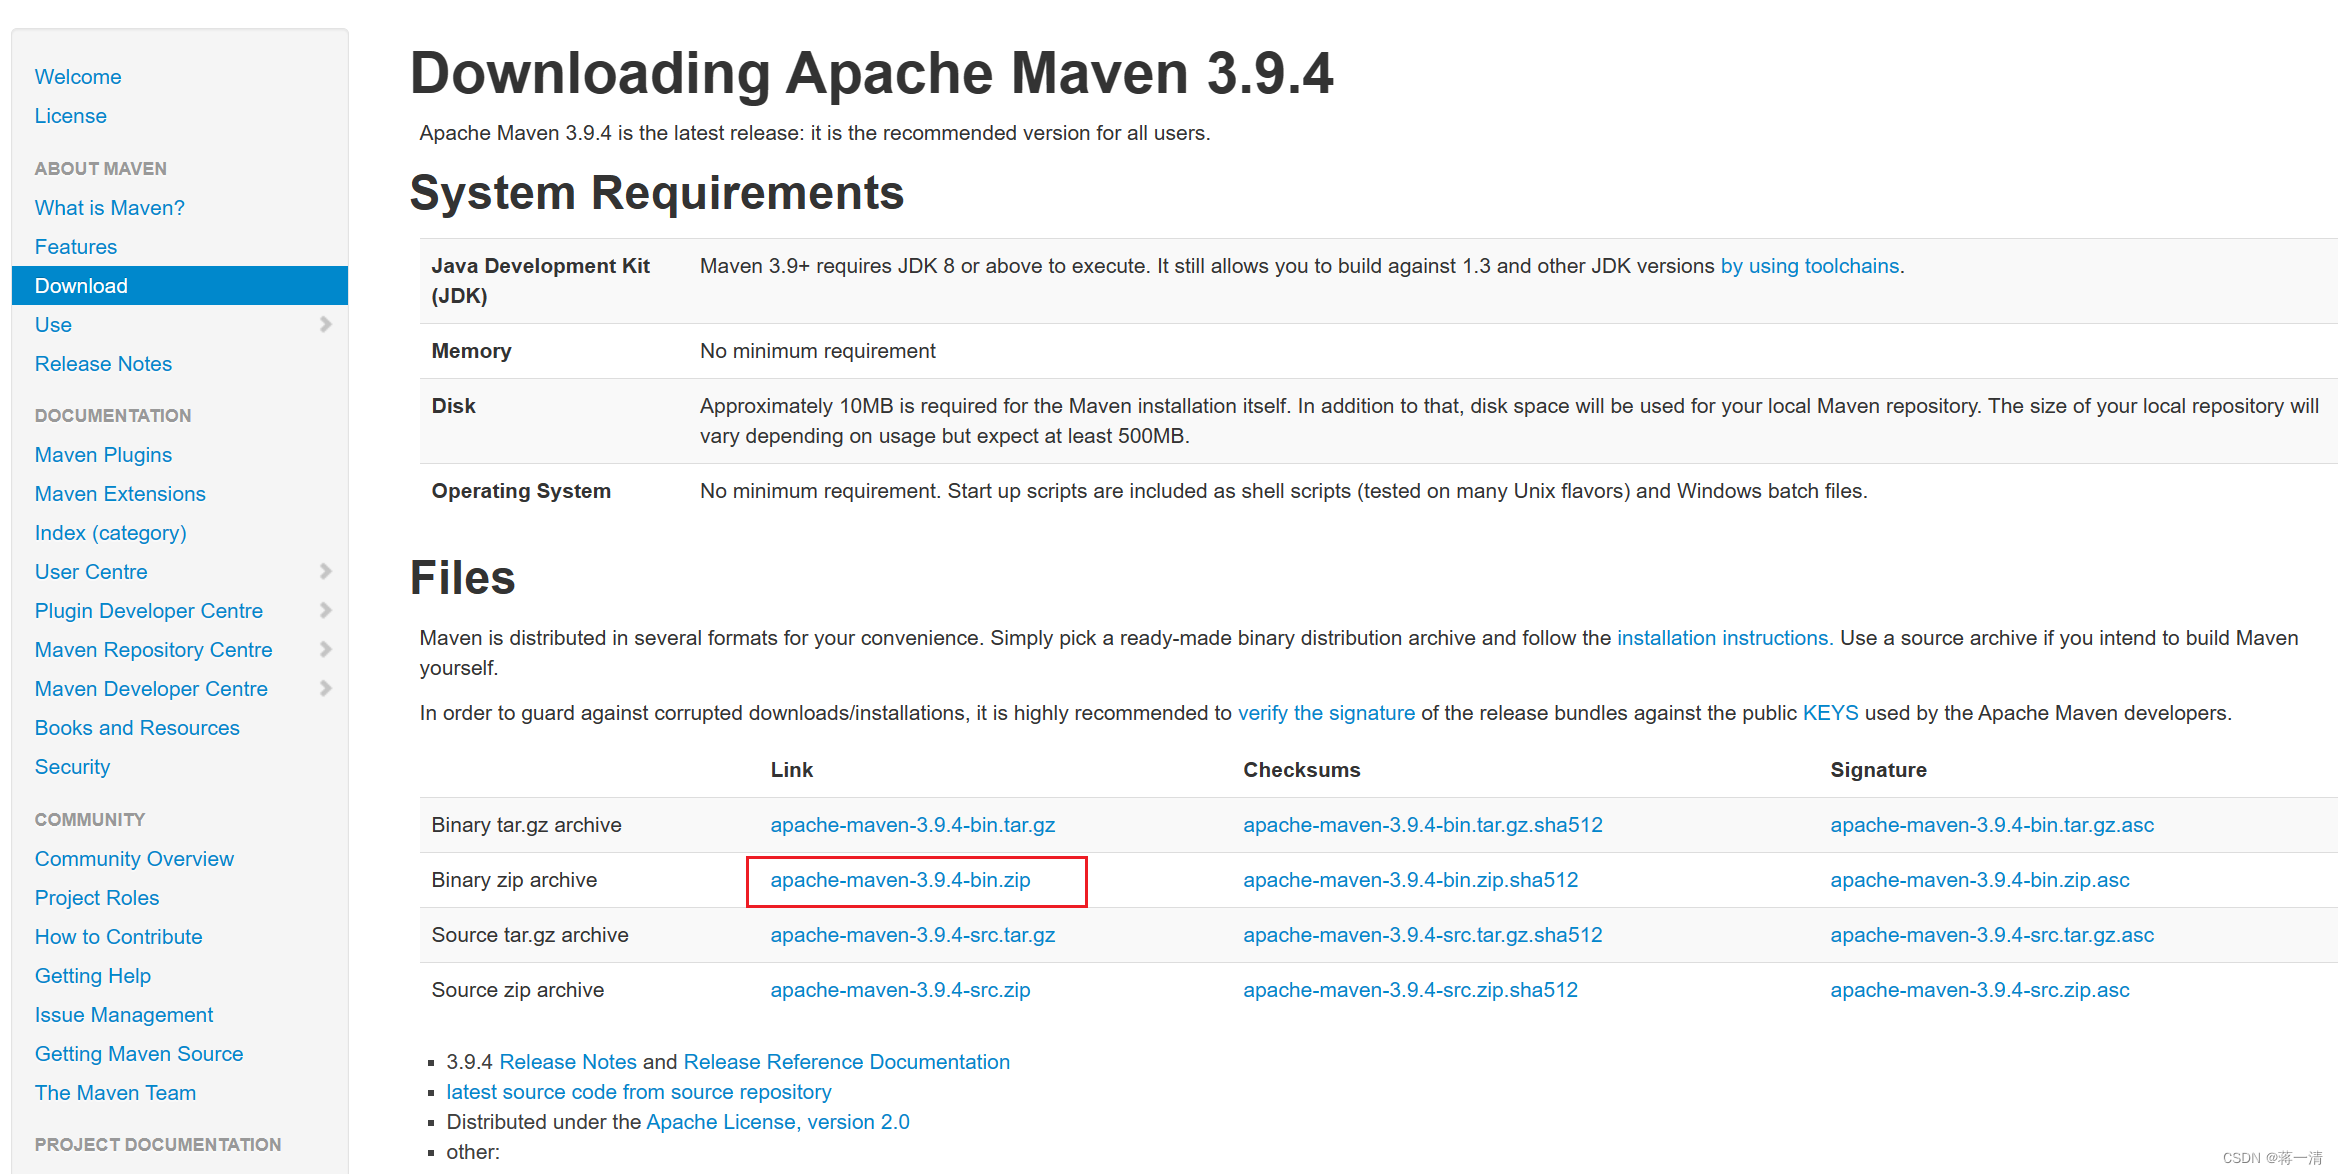Screen dimensions: 2338x1174
Task: Navigate to the Welcome page
Action: pos(77,76)
